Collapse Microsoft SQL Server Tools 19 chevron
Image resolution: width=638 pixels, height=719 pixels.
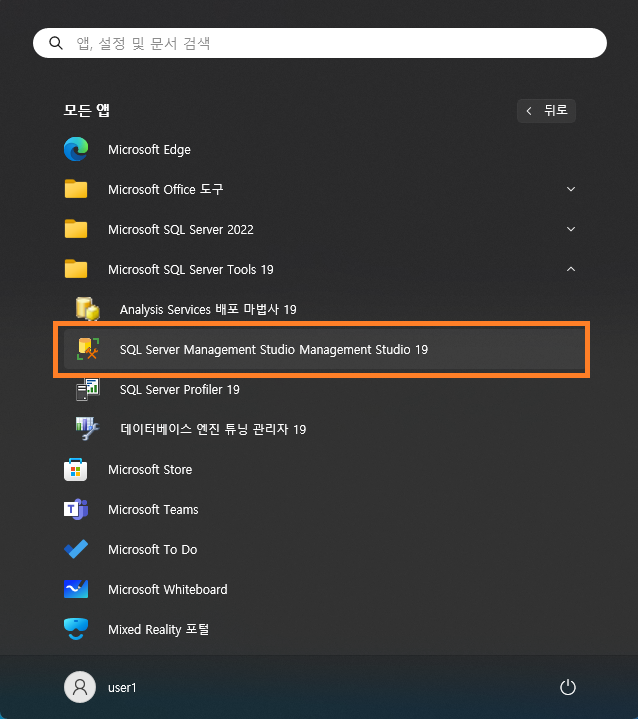pyautogui.click(x=571, y=269)
